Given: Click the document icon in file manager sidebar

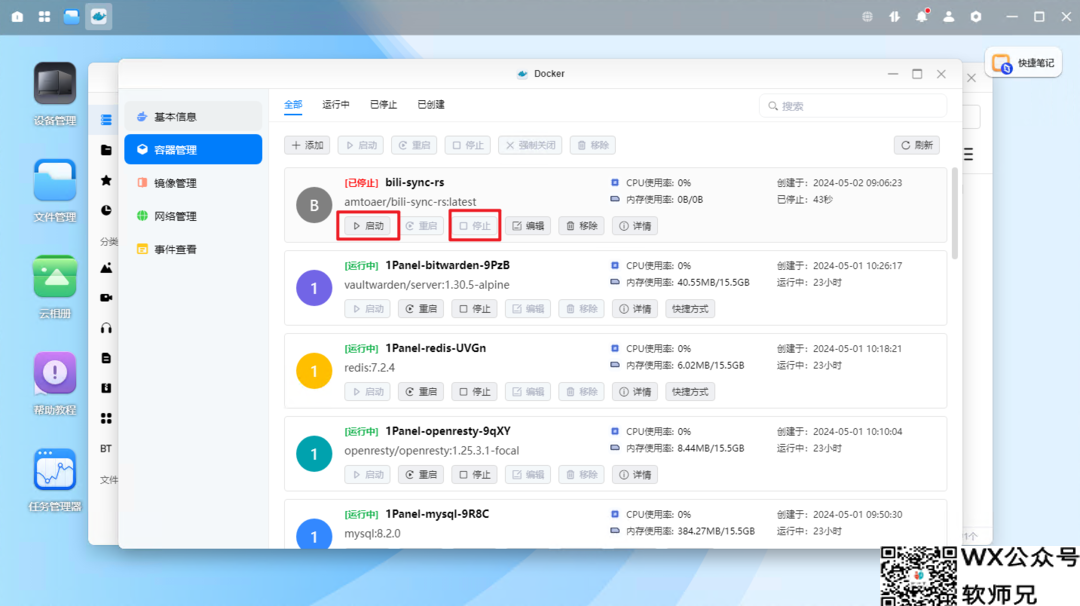Looking at the screenshot, I should tap(106, 358).
